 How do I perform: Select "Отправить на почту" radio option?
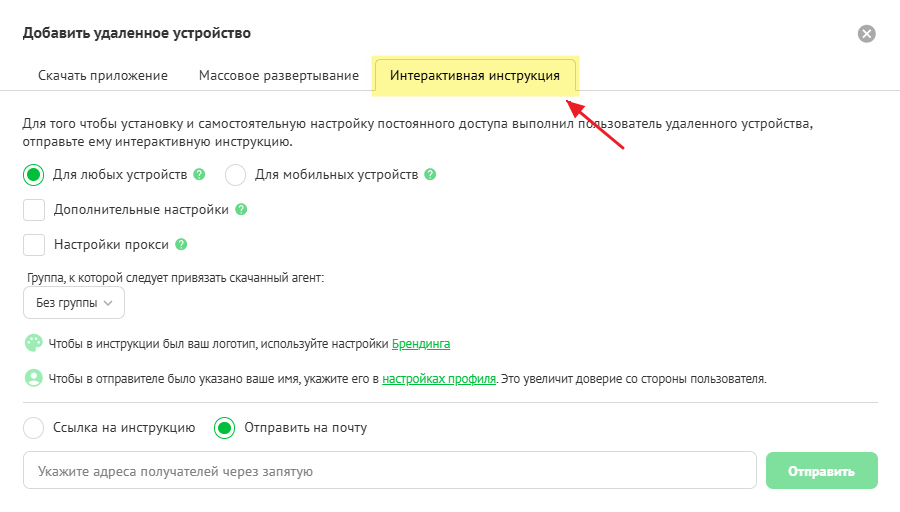[225, 428]
